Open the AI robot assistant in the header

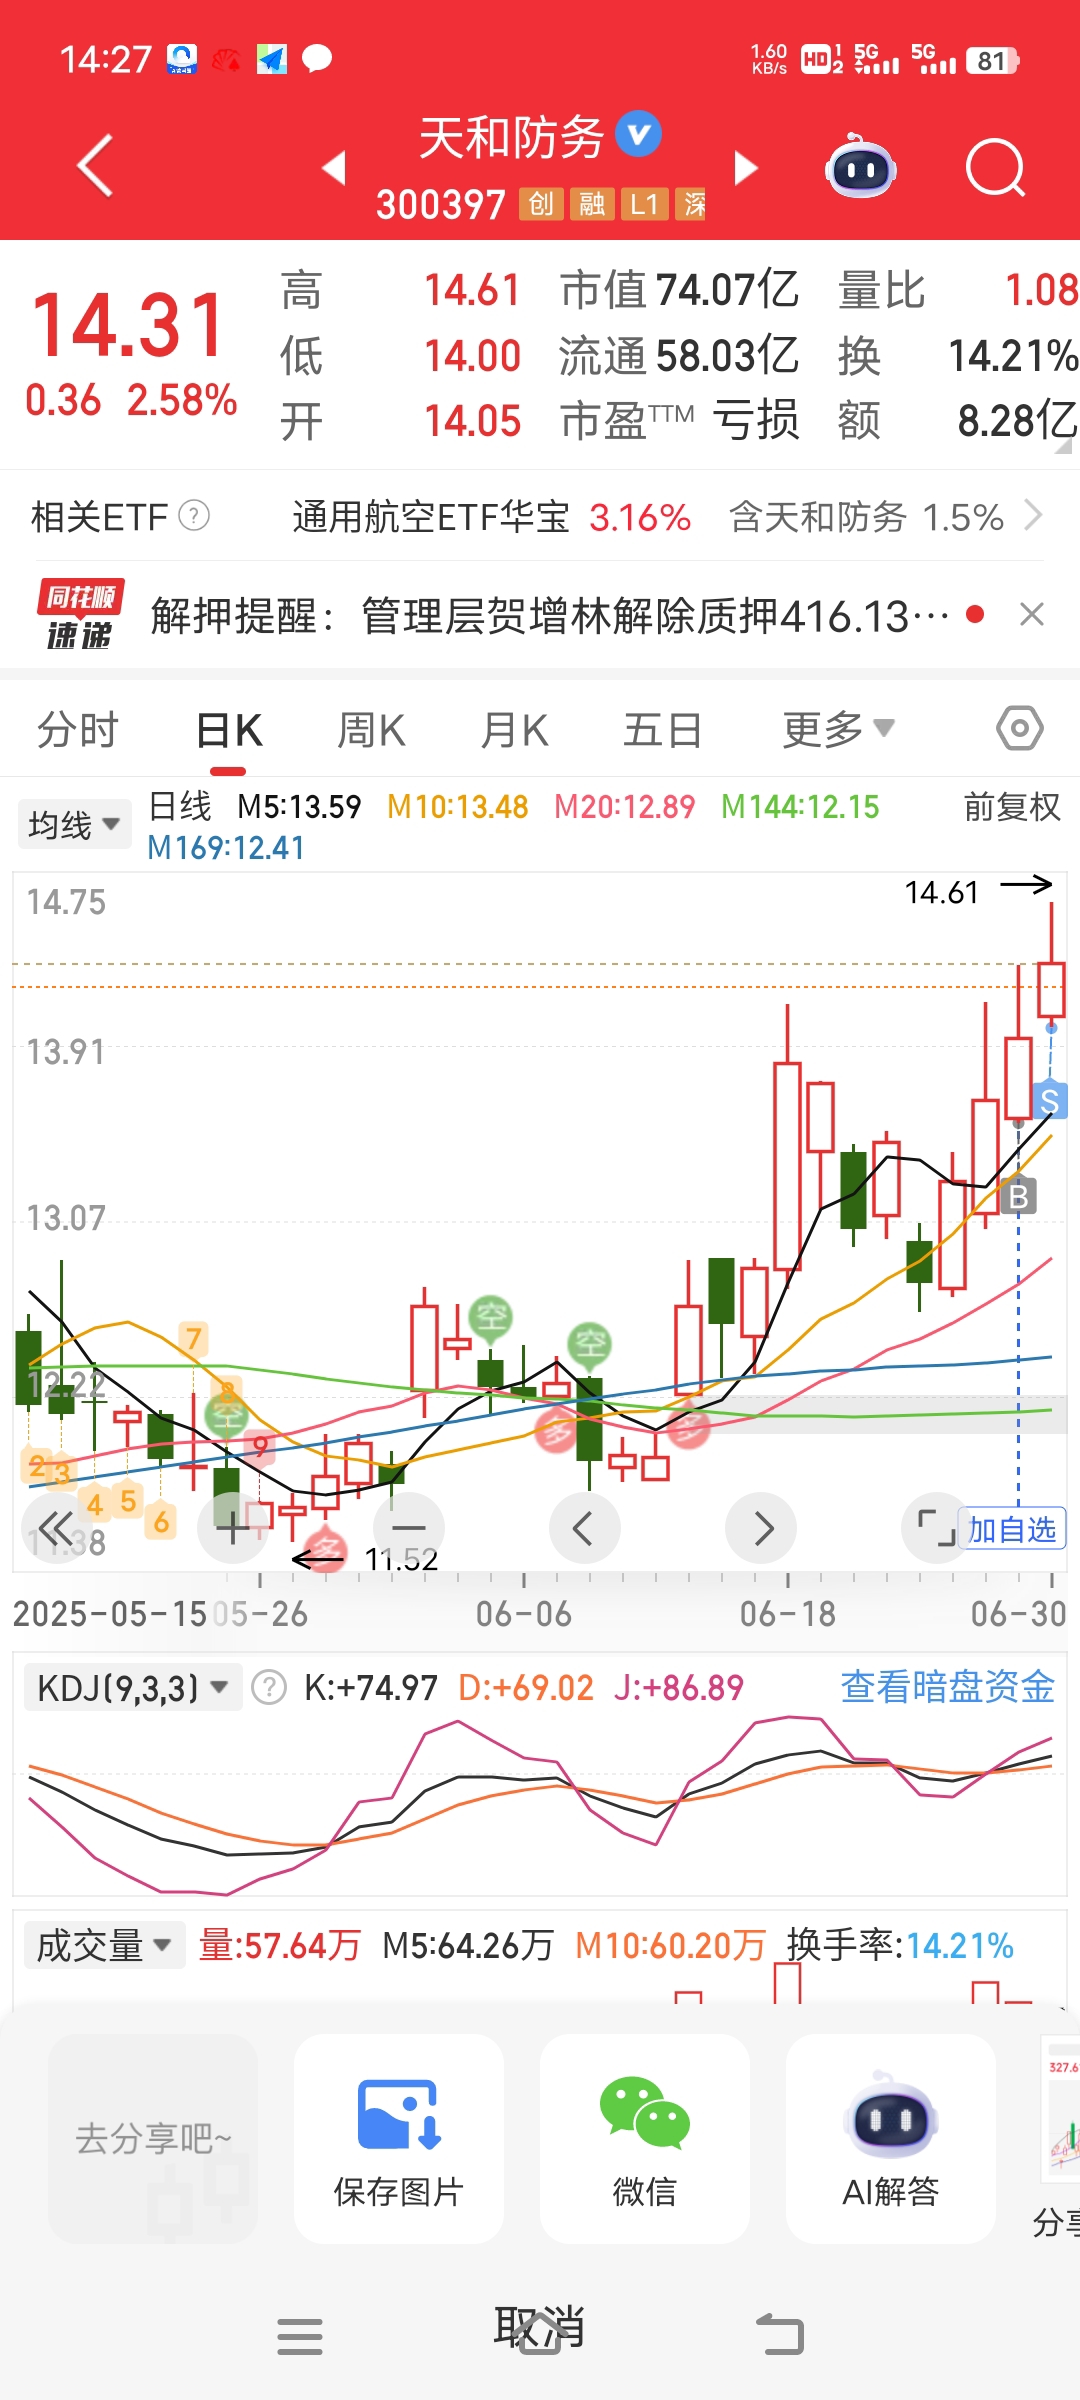point(860,166)
